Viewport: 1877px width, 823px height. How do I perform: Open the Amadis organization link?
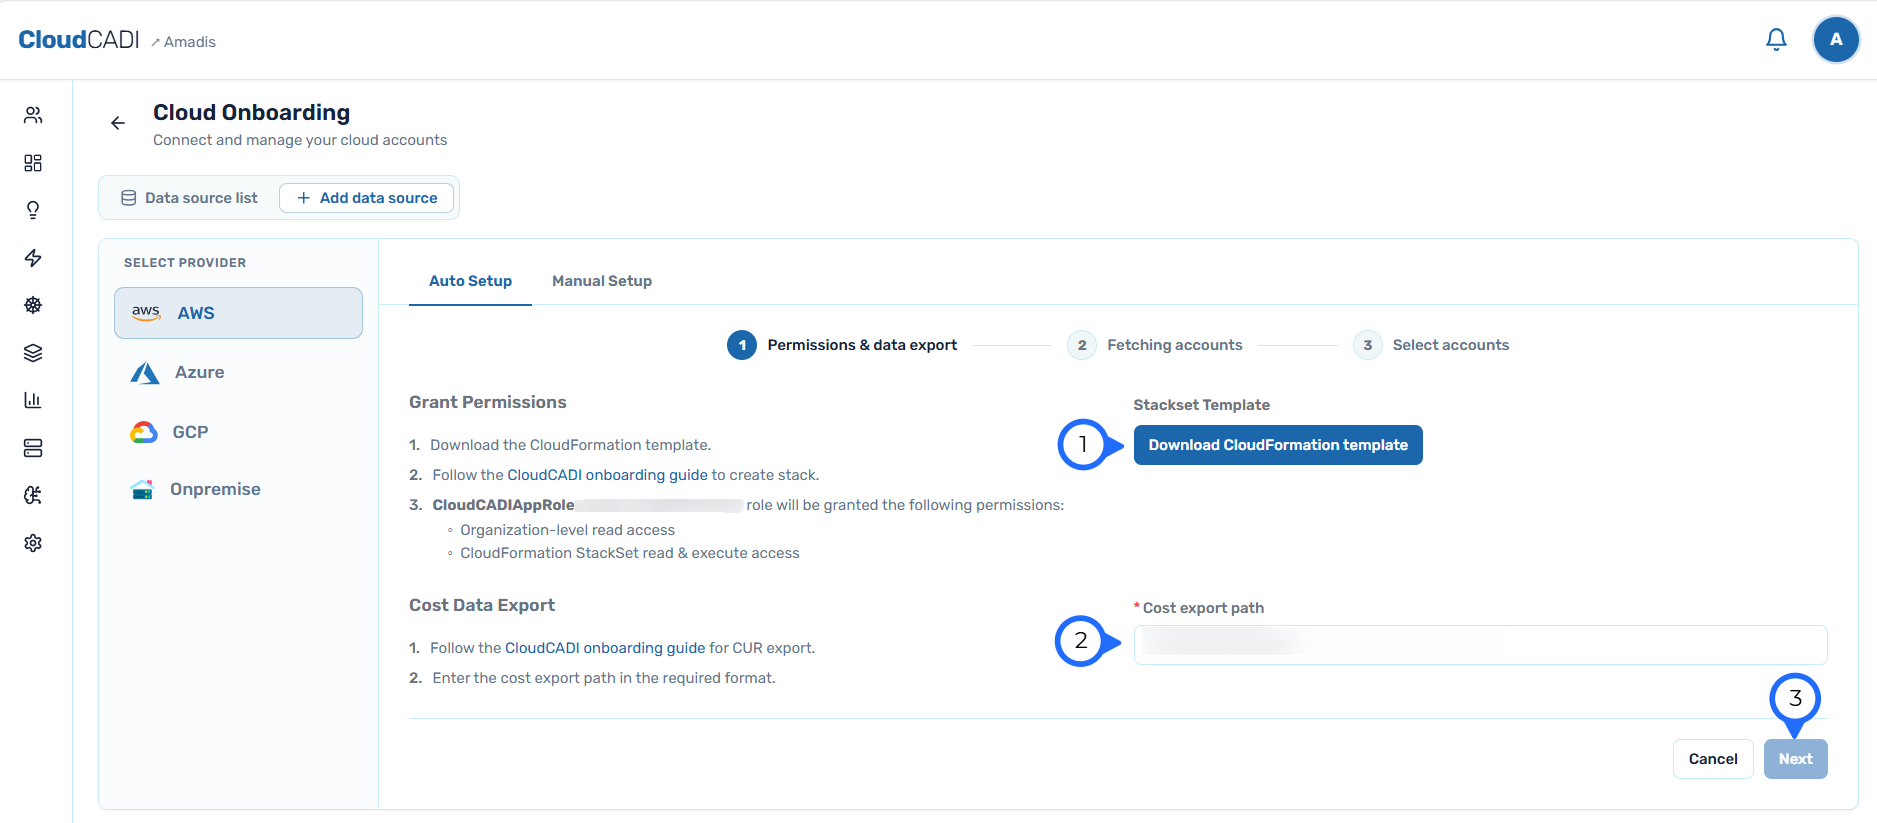coord(184,42)
